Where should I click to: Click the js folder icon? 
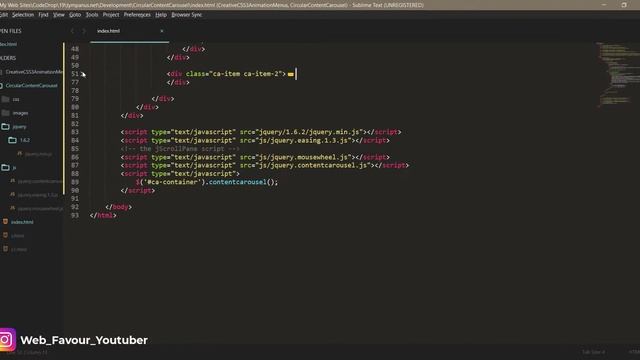pyautogui.click(x=5, y=167)
